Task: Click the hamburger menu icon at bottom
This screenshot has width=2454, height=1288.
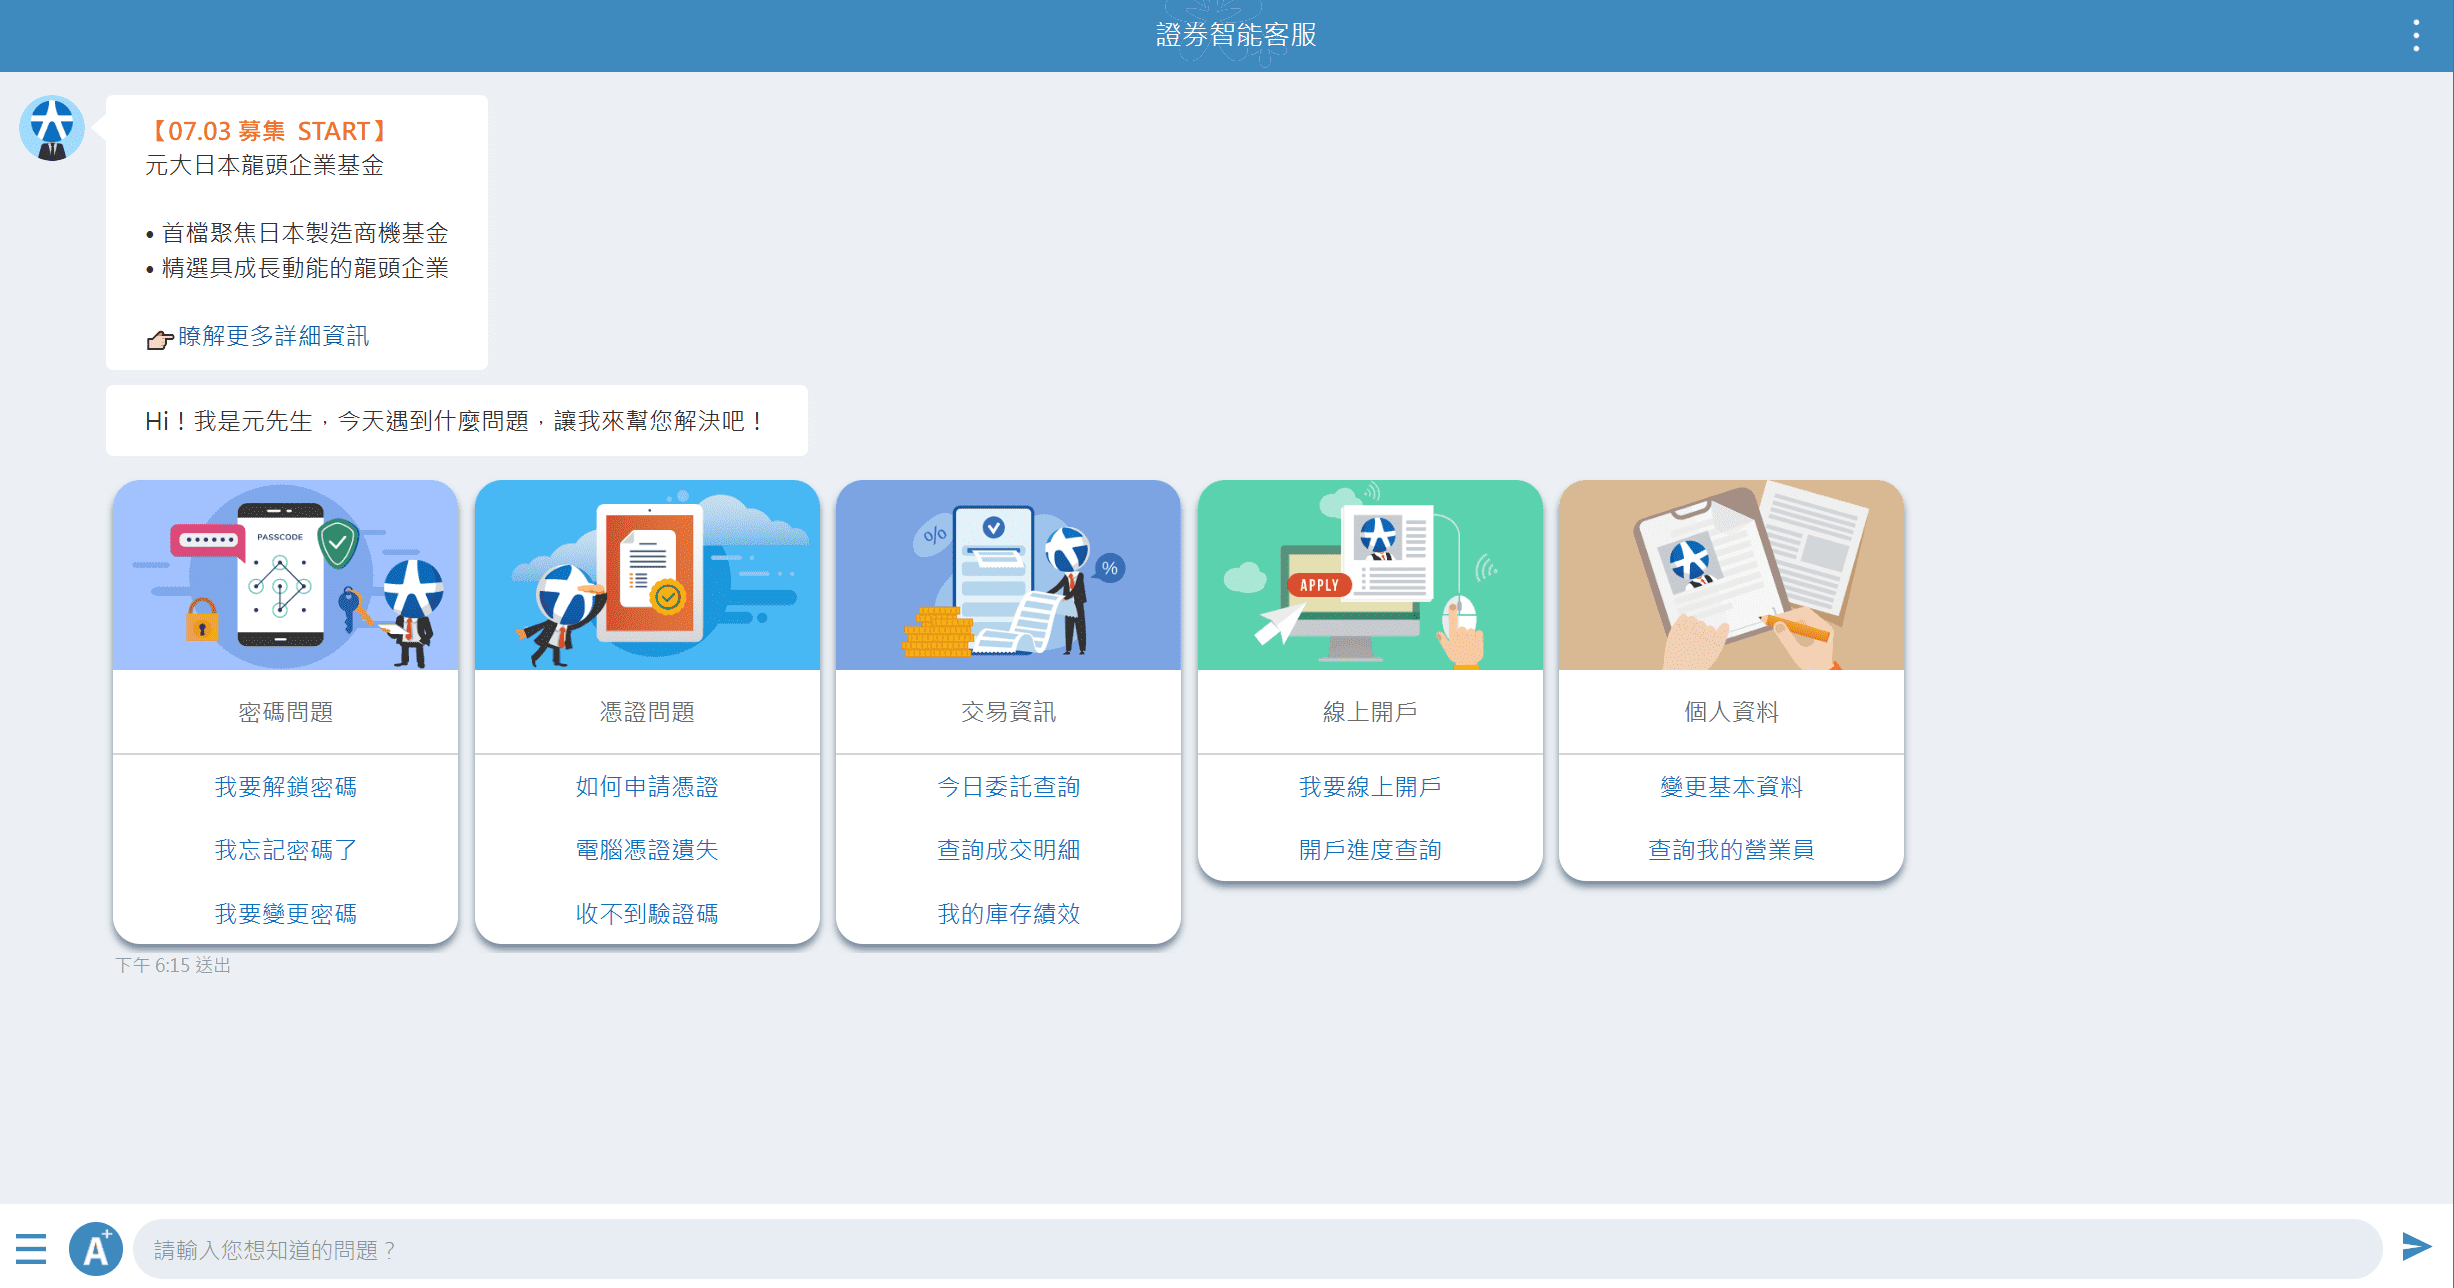Action: point(31,1248)
